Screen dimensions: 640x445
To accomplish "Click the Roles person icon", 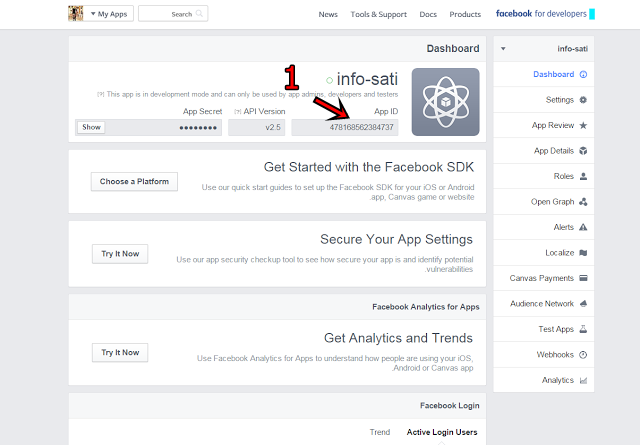I will pyautogui.click(x=583, y=177).
